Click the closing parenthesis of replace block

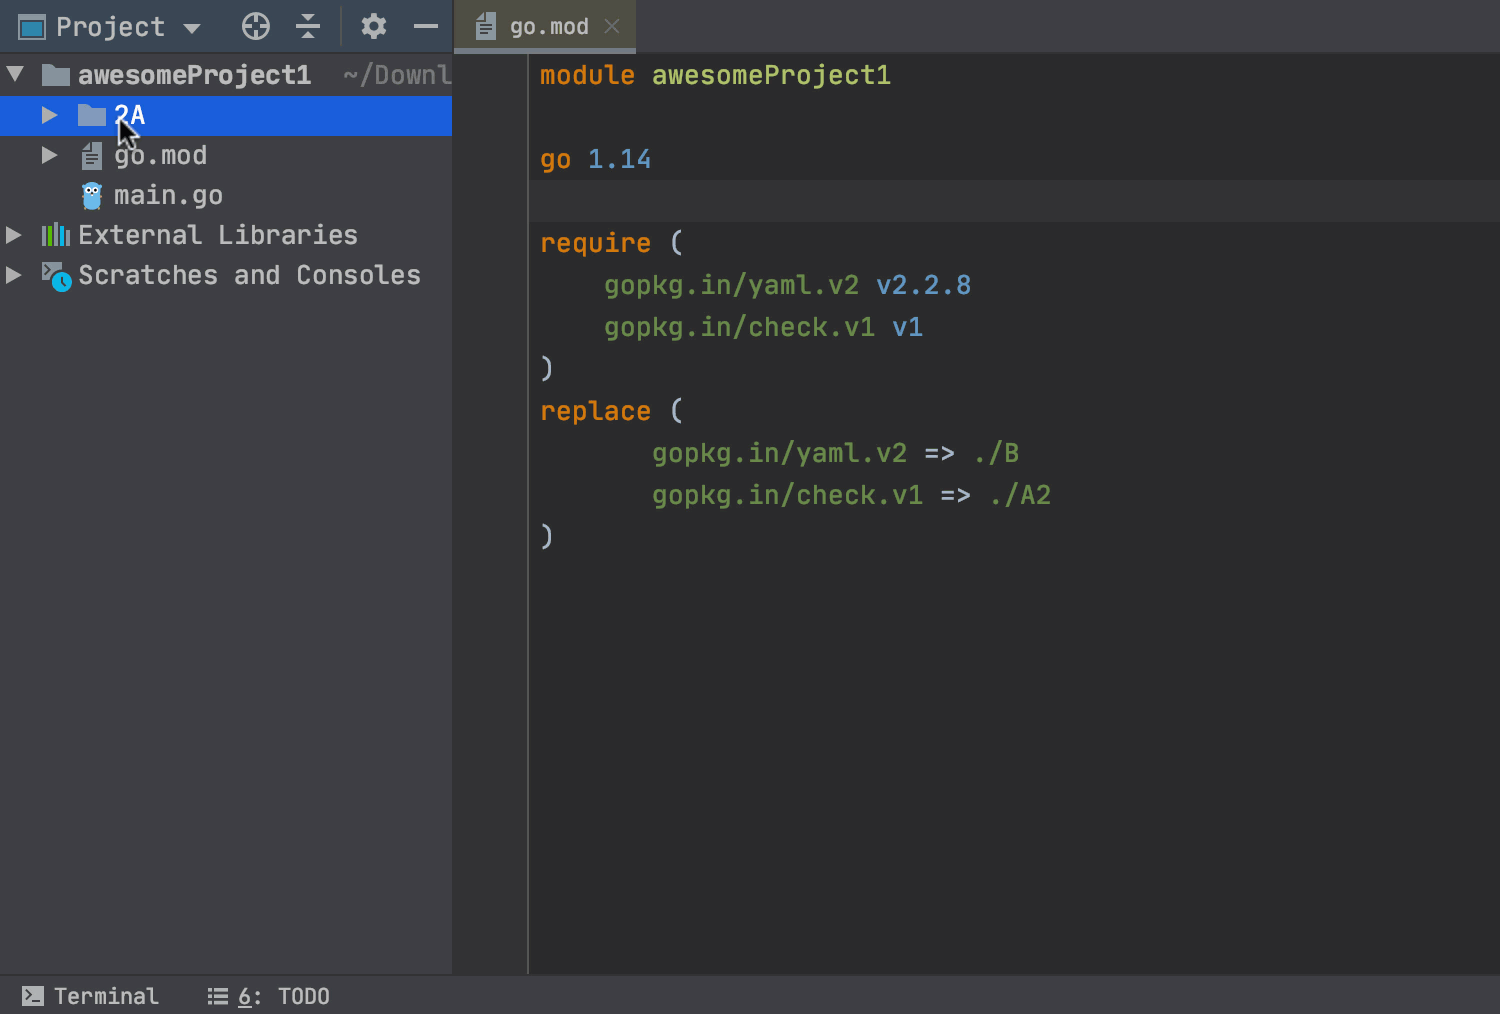[546, 537]
